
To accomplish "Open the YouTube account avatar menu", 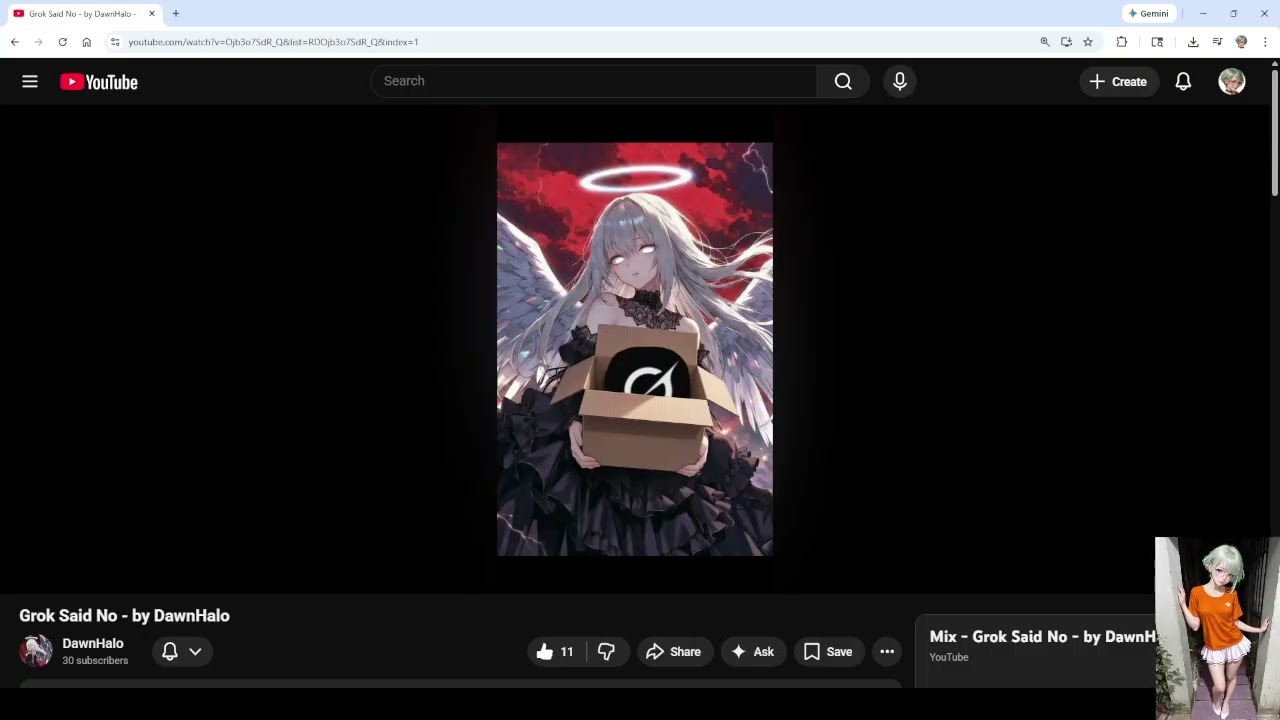I will tap(1232, 82).
